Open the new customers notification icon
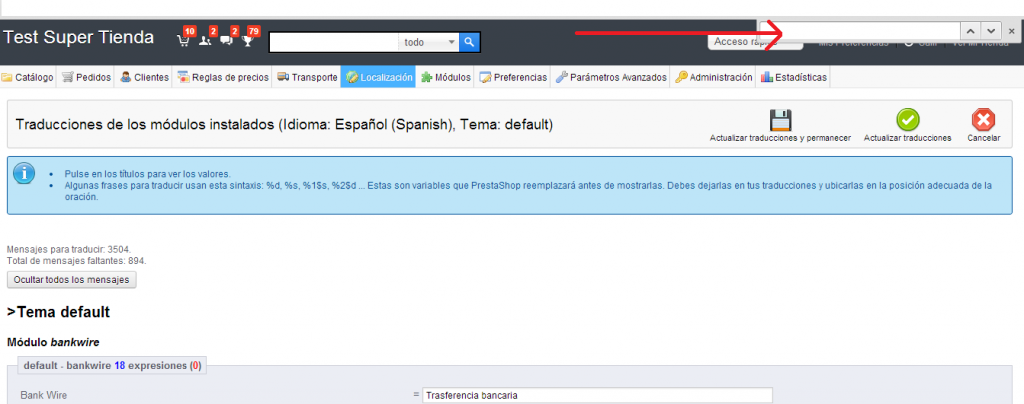Viewport: 1024px width, 404px height. [x=205, y=40]
